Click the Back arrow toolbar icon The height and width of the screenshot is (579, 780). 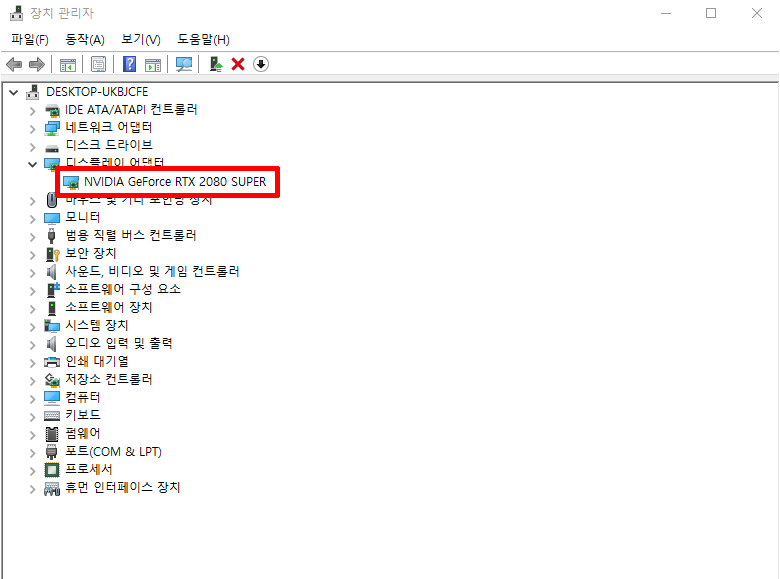point(14,64)
